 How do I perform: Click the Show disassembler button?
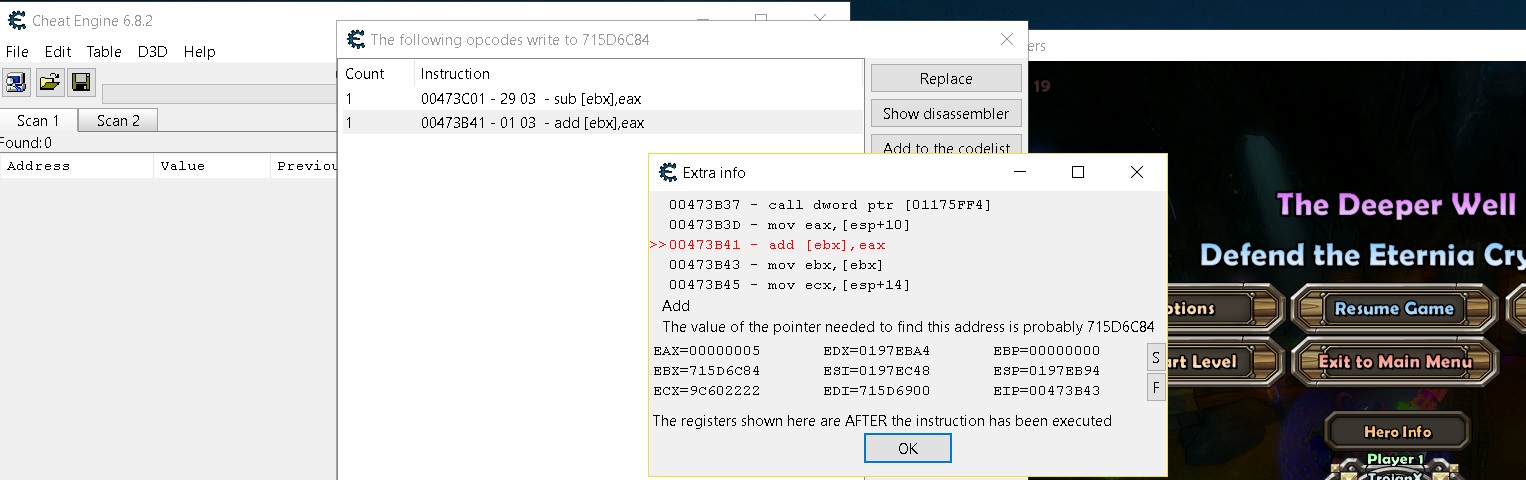point(945,114)
